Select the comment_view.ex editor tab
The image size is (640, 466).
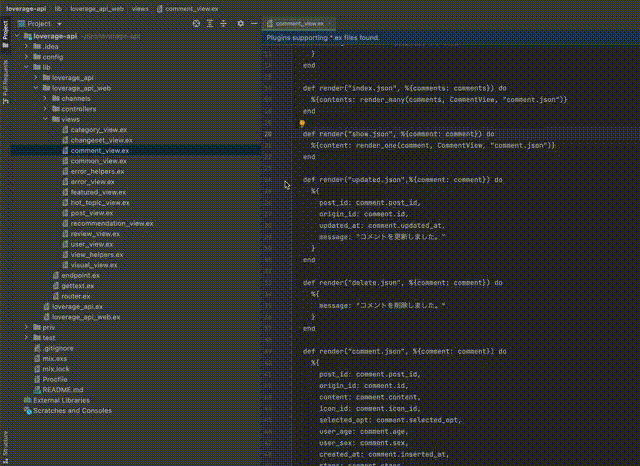coord(299,24)
